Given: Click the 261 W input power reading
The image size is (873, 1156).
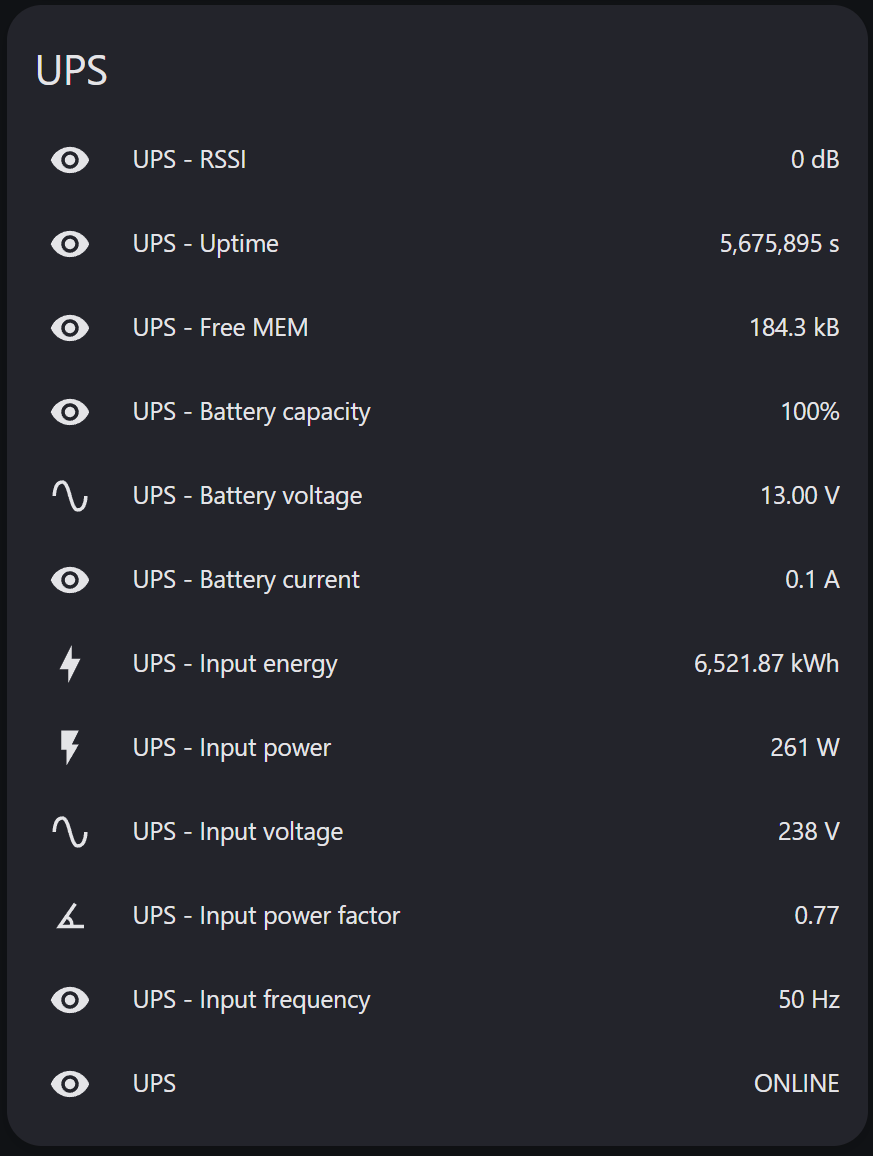Looking at the screenshot, I should [804, 748].
